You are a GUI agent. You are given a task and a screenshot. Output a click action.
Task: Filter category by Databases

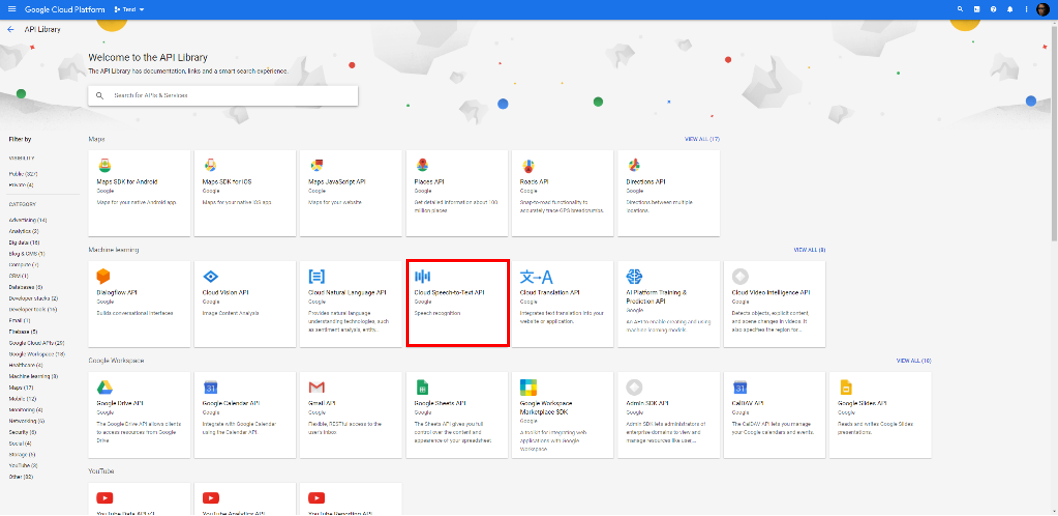click(x=26, y=287)
